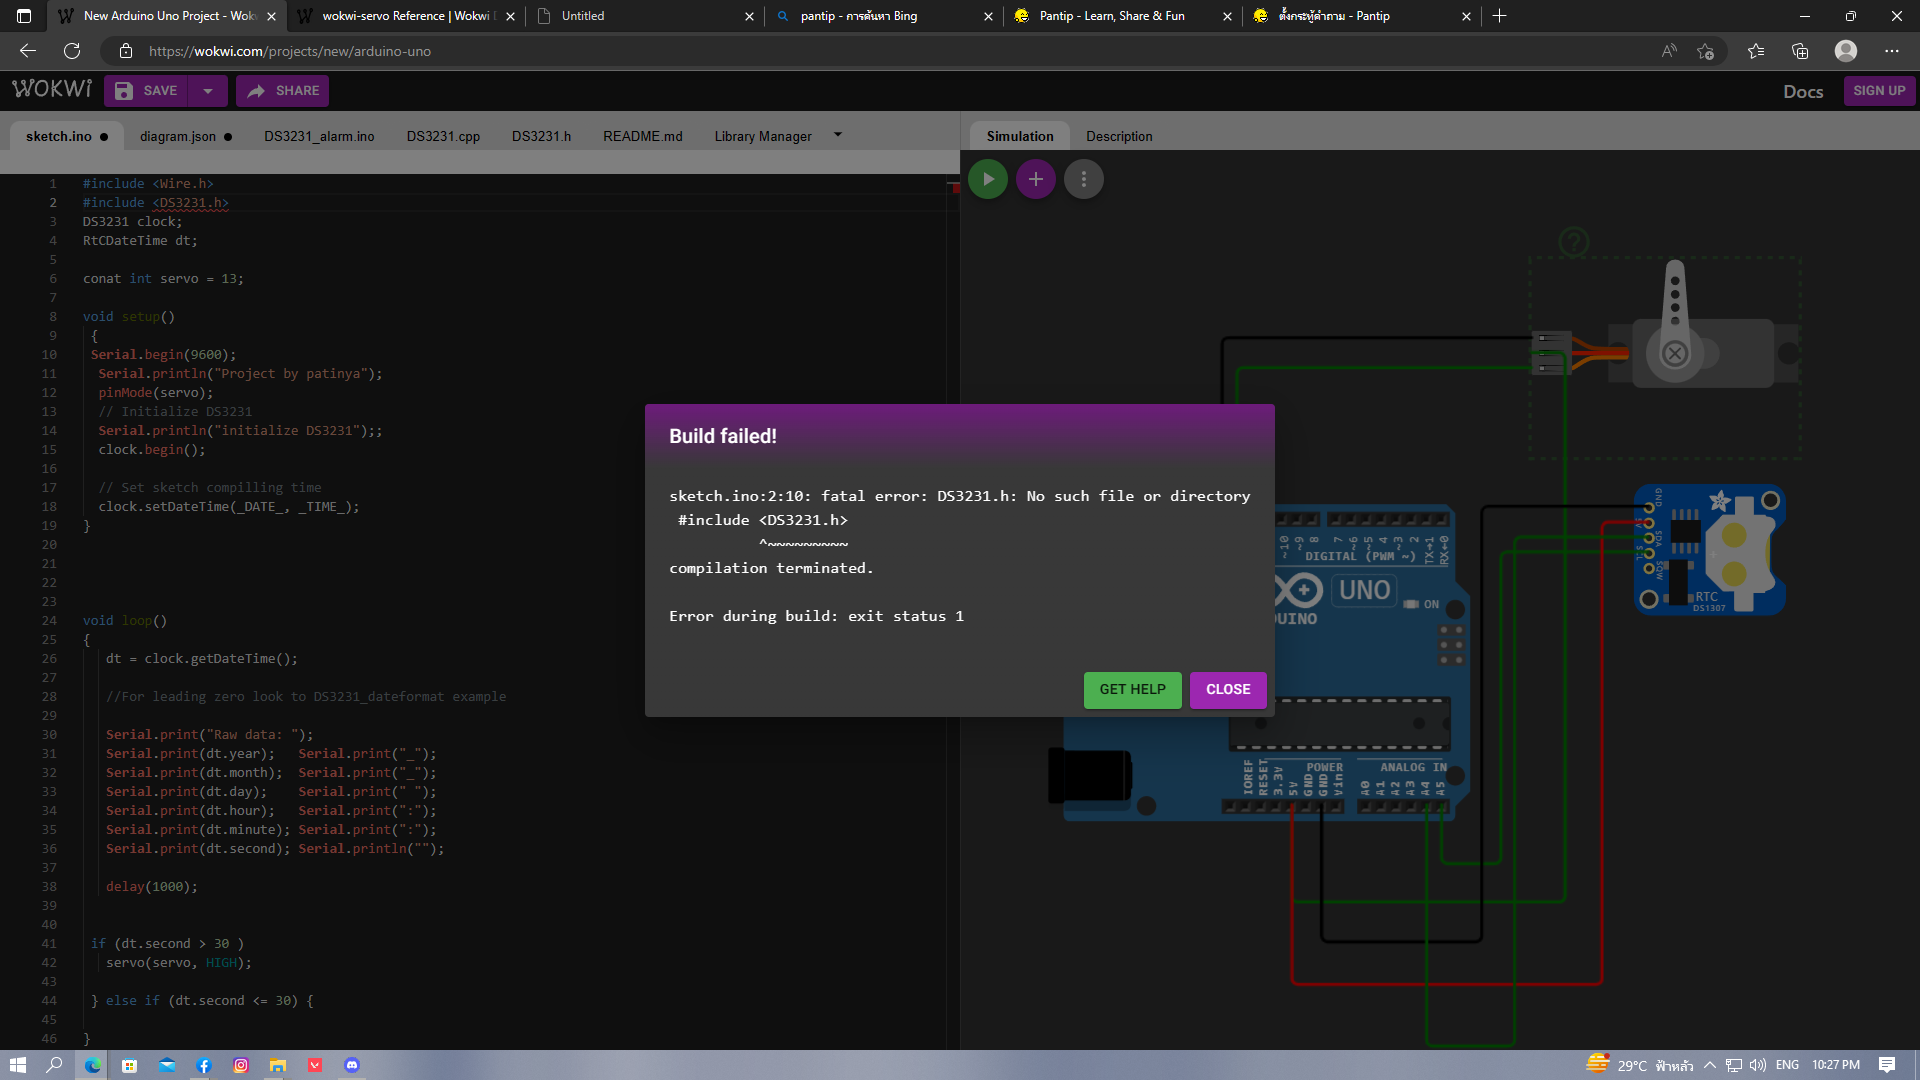The width and height of the screenshot is (1920, 1080).
Task: Refresh the browser page
Action: [72, 51]
